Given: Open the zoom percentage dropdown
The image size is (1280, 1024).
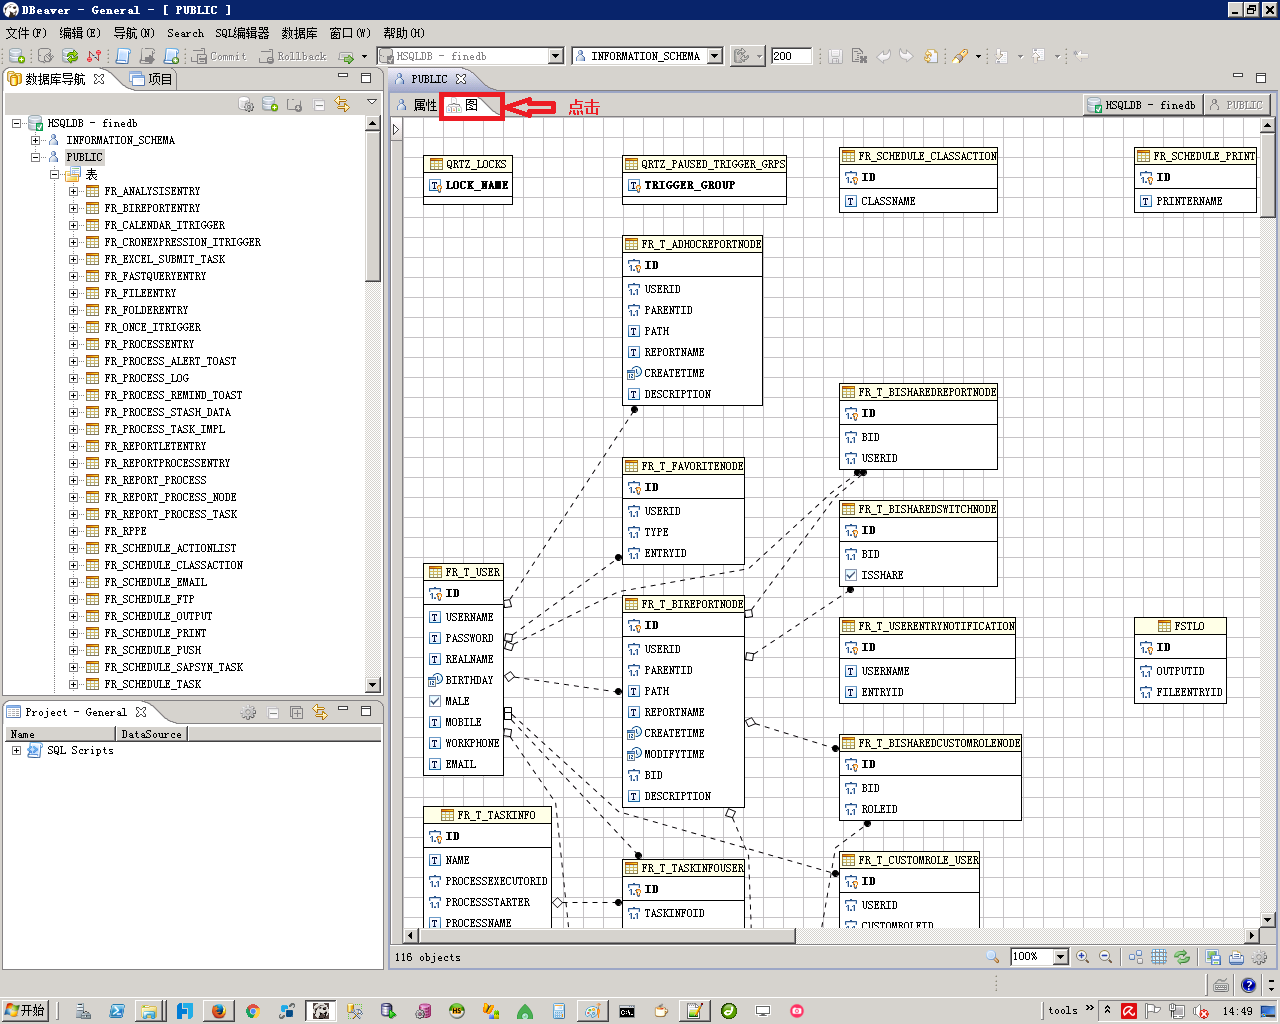Looking at the screenshot, I should (x=1061, y=957).
